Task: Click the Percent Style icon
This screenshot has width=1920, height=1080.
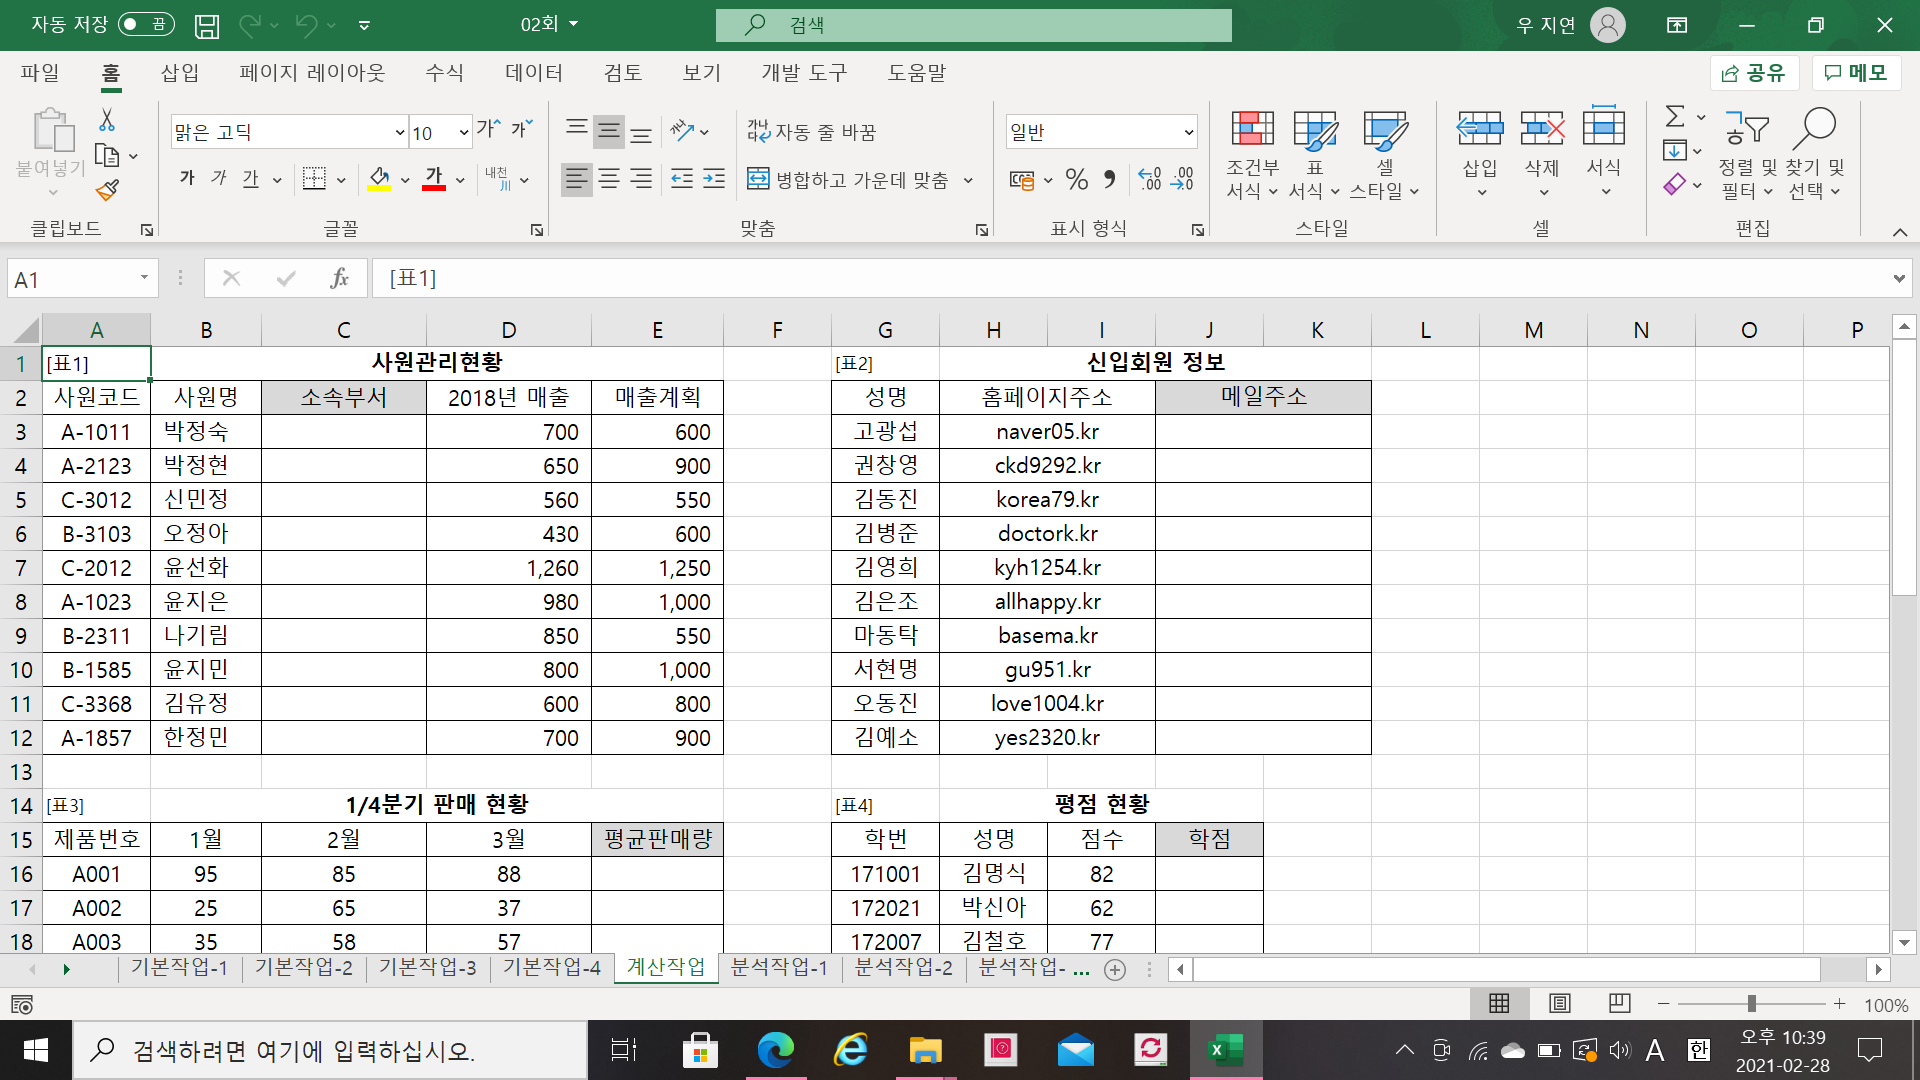Action: pos(1077,180)
